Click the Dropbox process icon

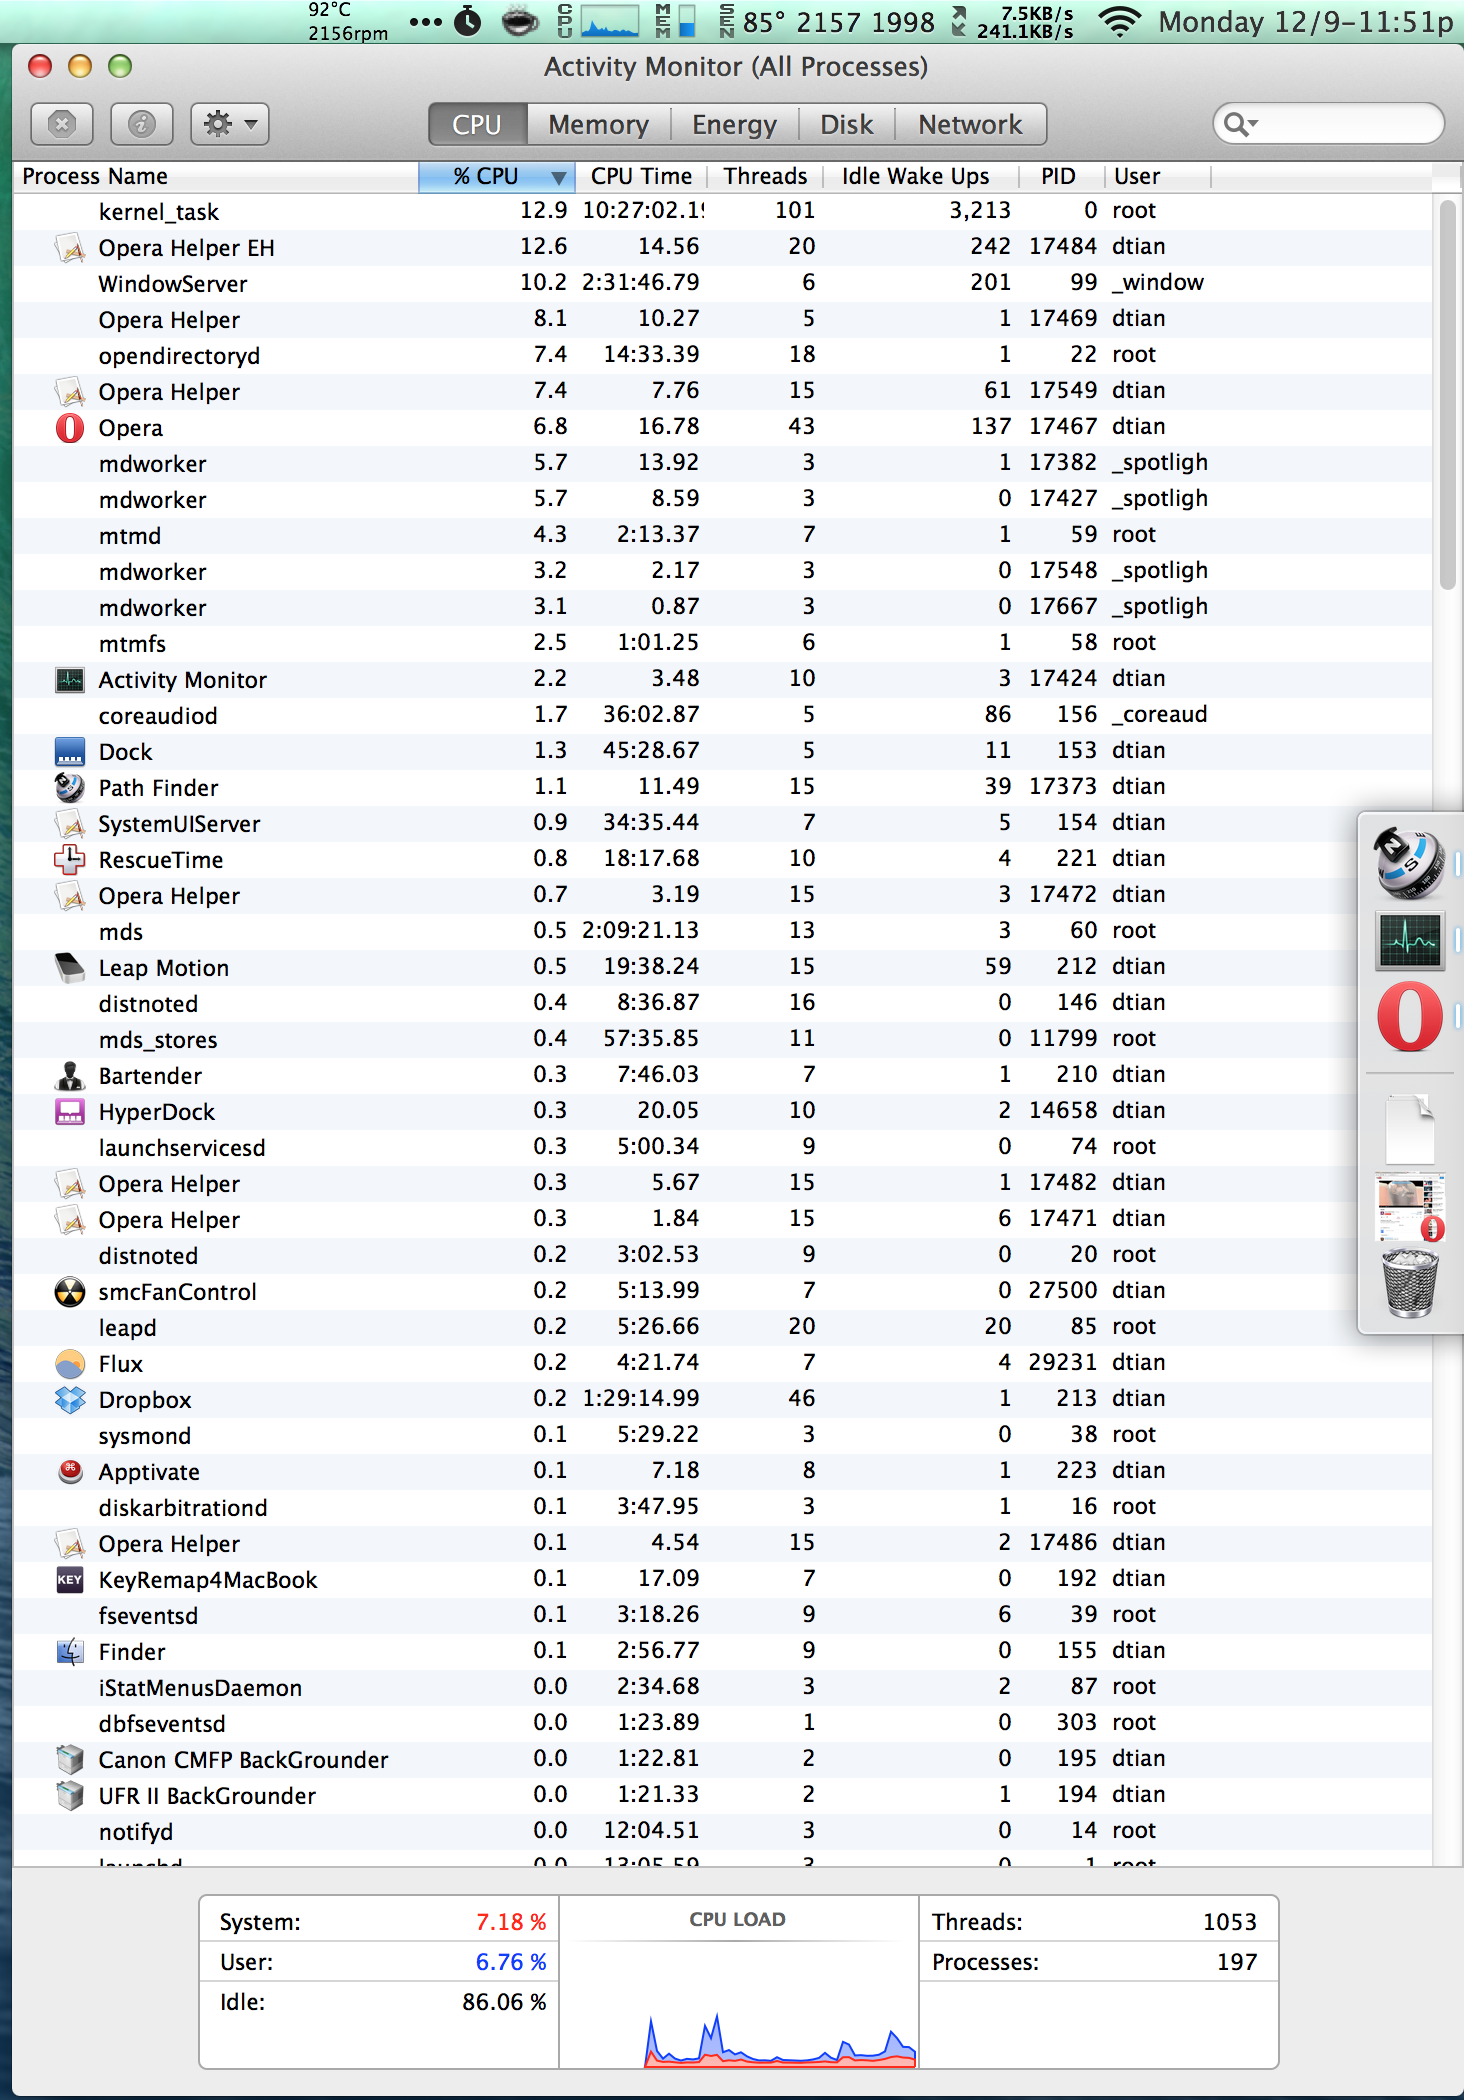click(69, 1400)
